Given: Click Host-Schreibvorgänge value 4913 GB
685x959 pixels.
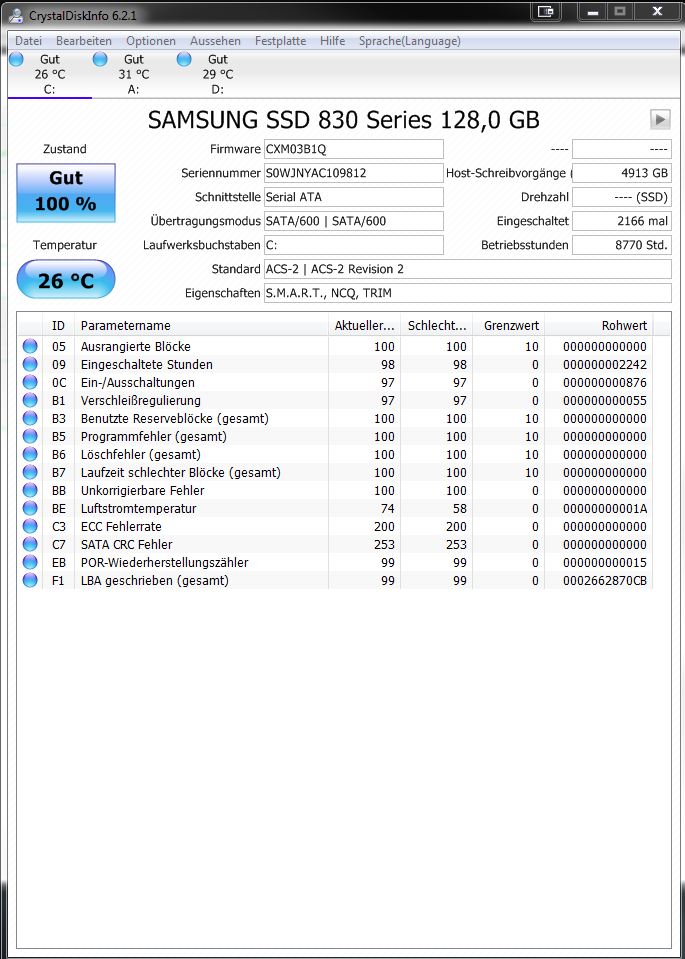Looking at the screenshot, I should (x=621, y=173).
